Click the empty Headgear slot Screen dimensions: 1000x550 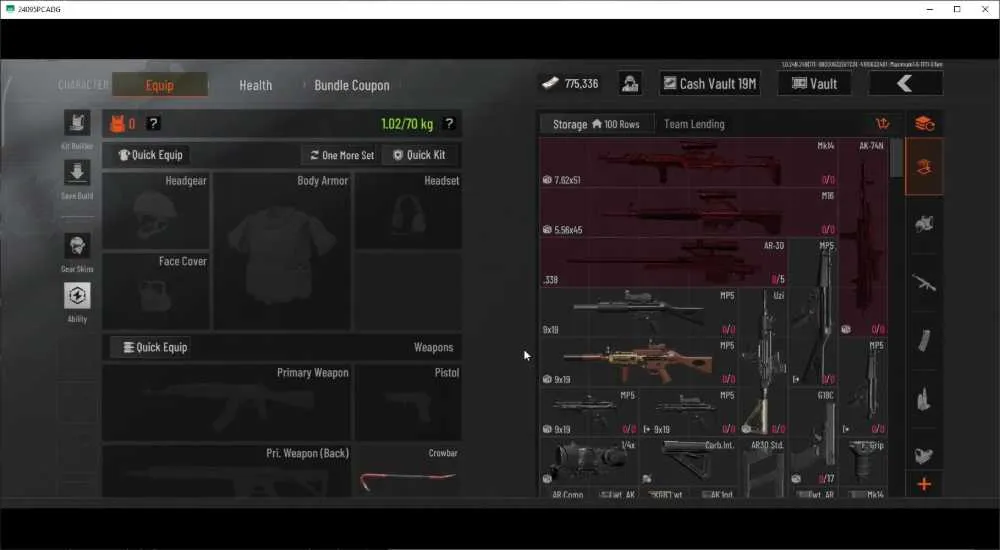point(156,211)
